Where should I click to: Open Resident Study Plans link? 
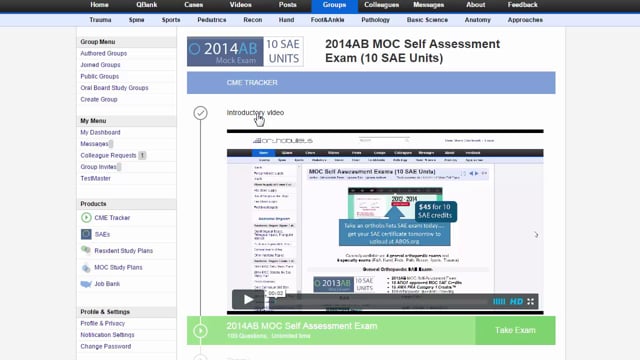pos(124,251)
